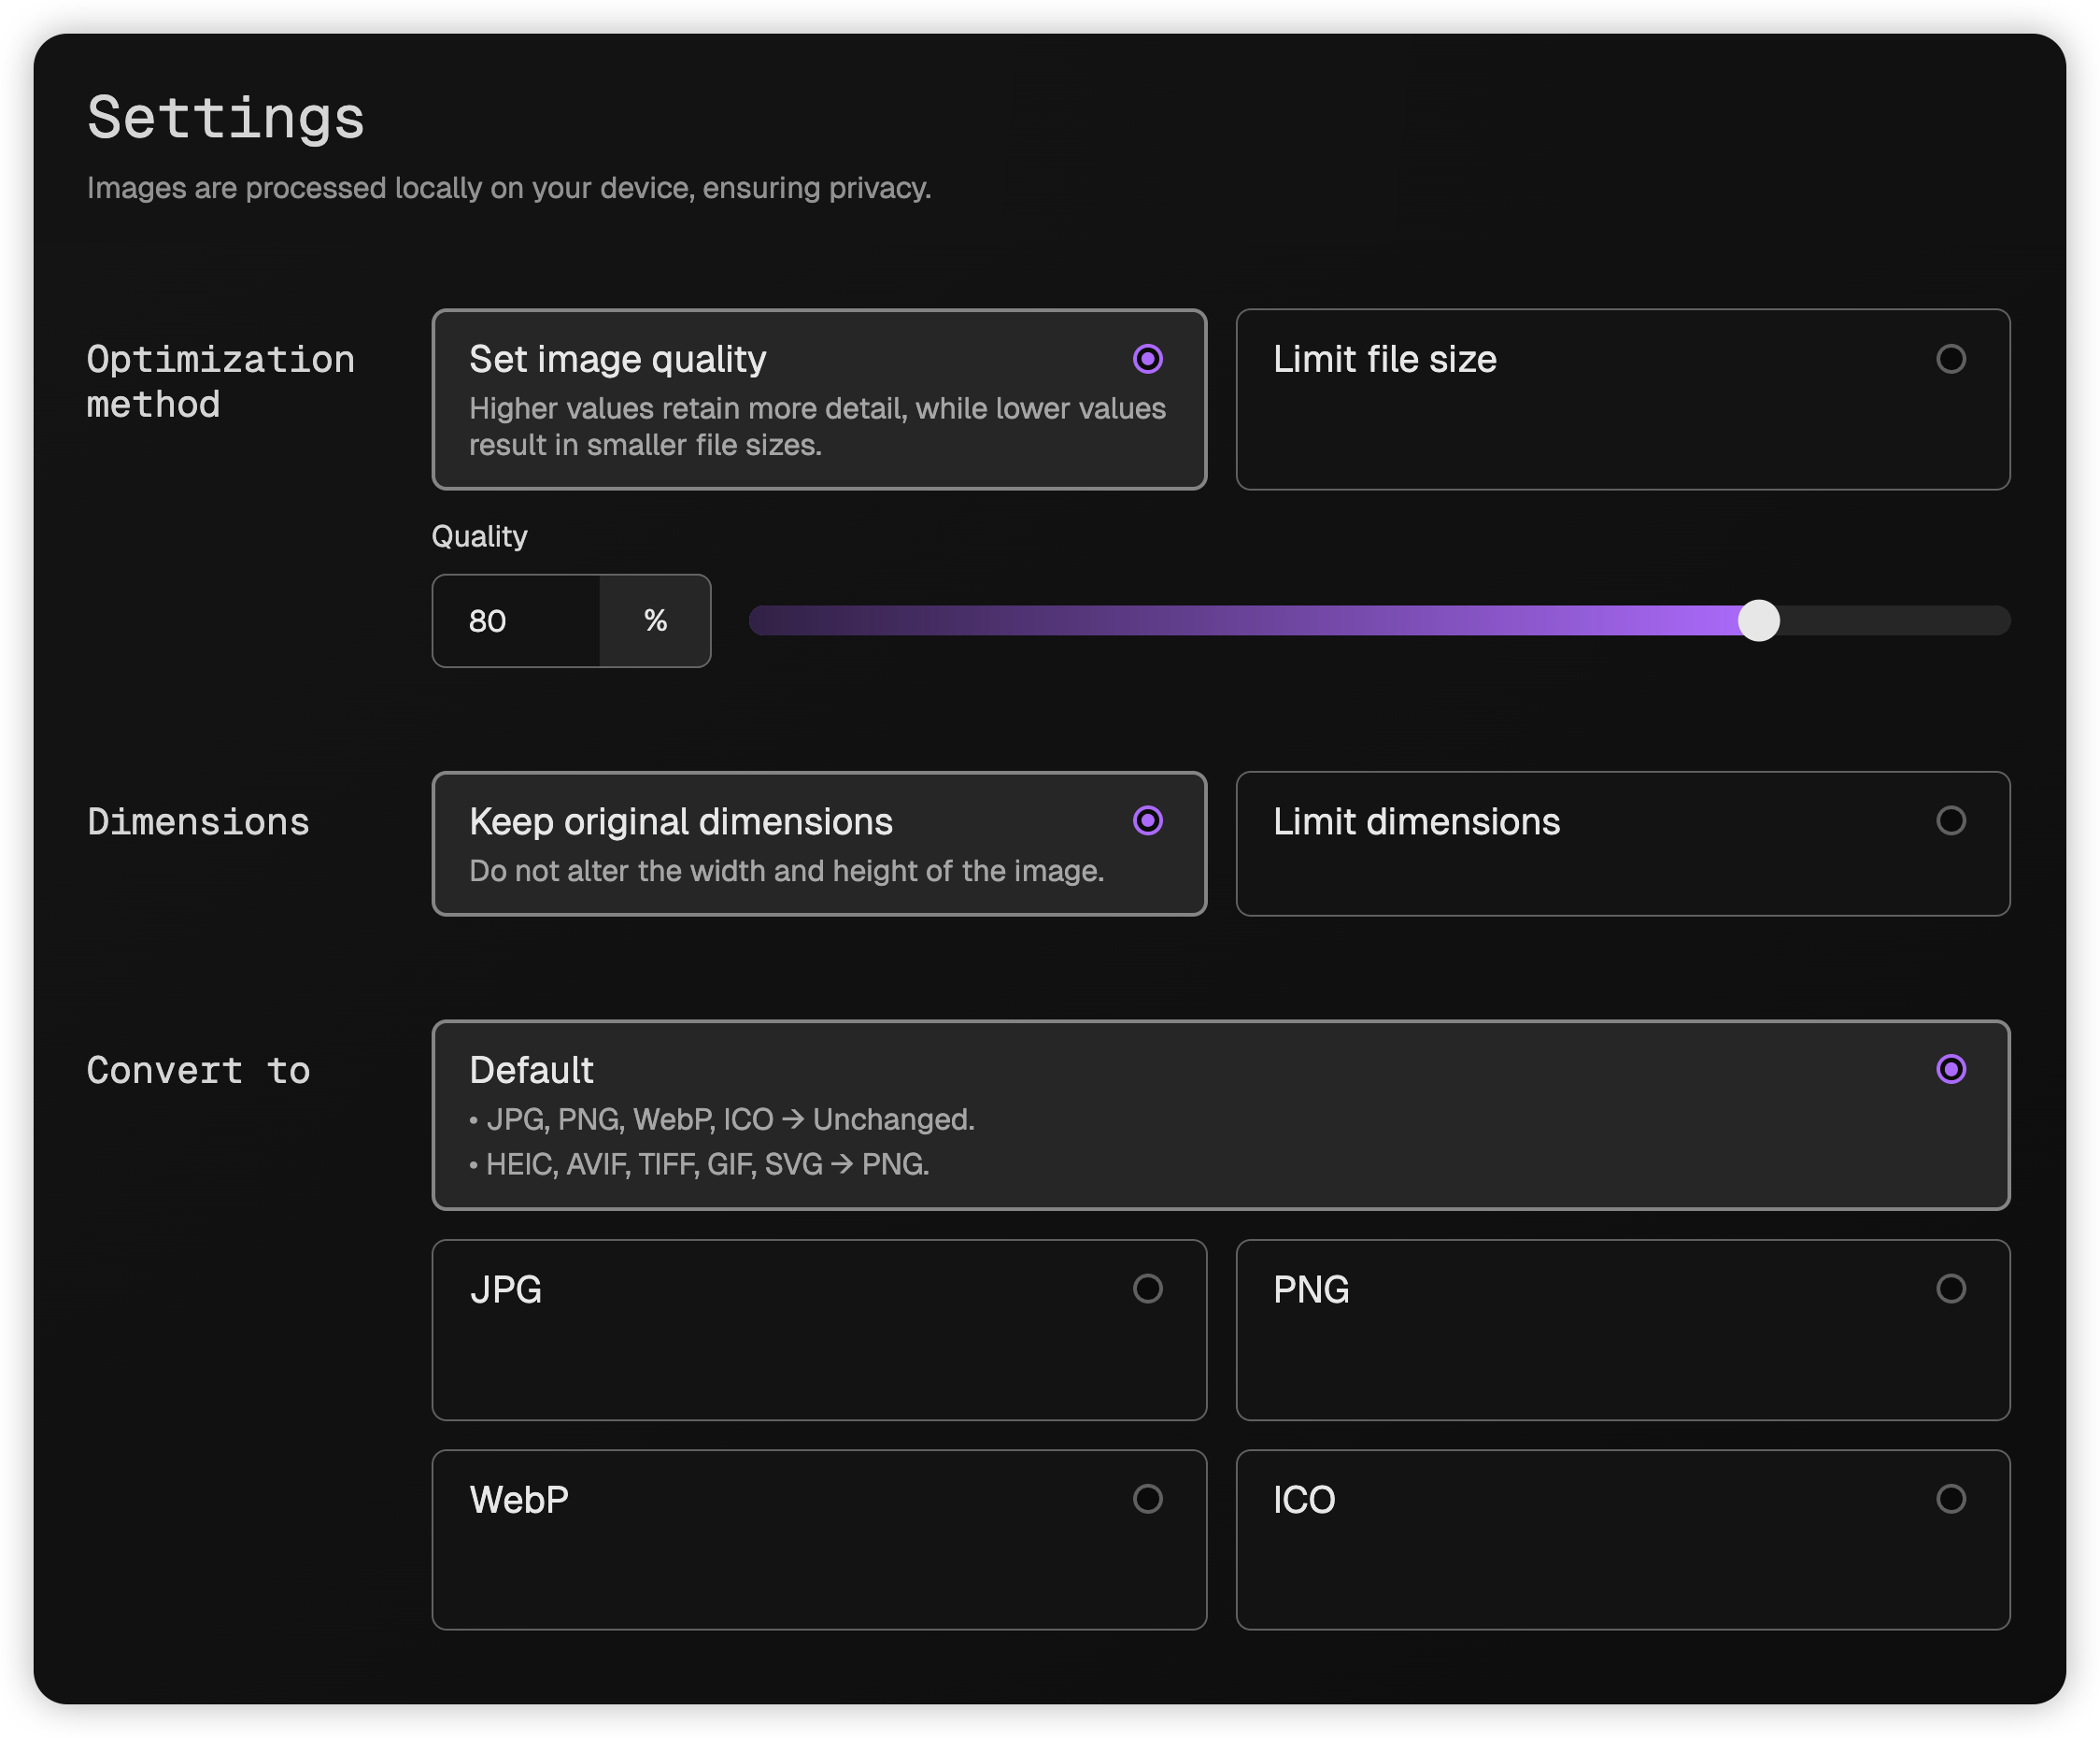This screenshot has width=2100, height=1738.
Task: Click the percent unit label beside Quality
Action: [x=655, y=621]
